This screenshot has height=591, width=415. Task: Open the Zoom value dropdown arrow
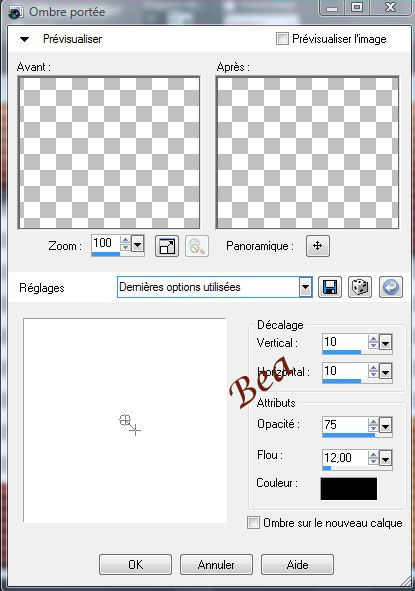(x=138, y=245)
